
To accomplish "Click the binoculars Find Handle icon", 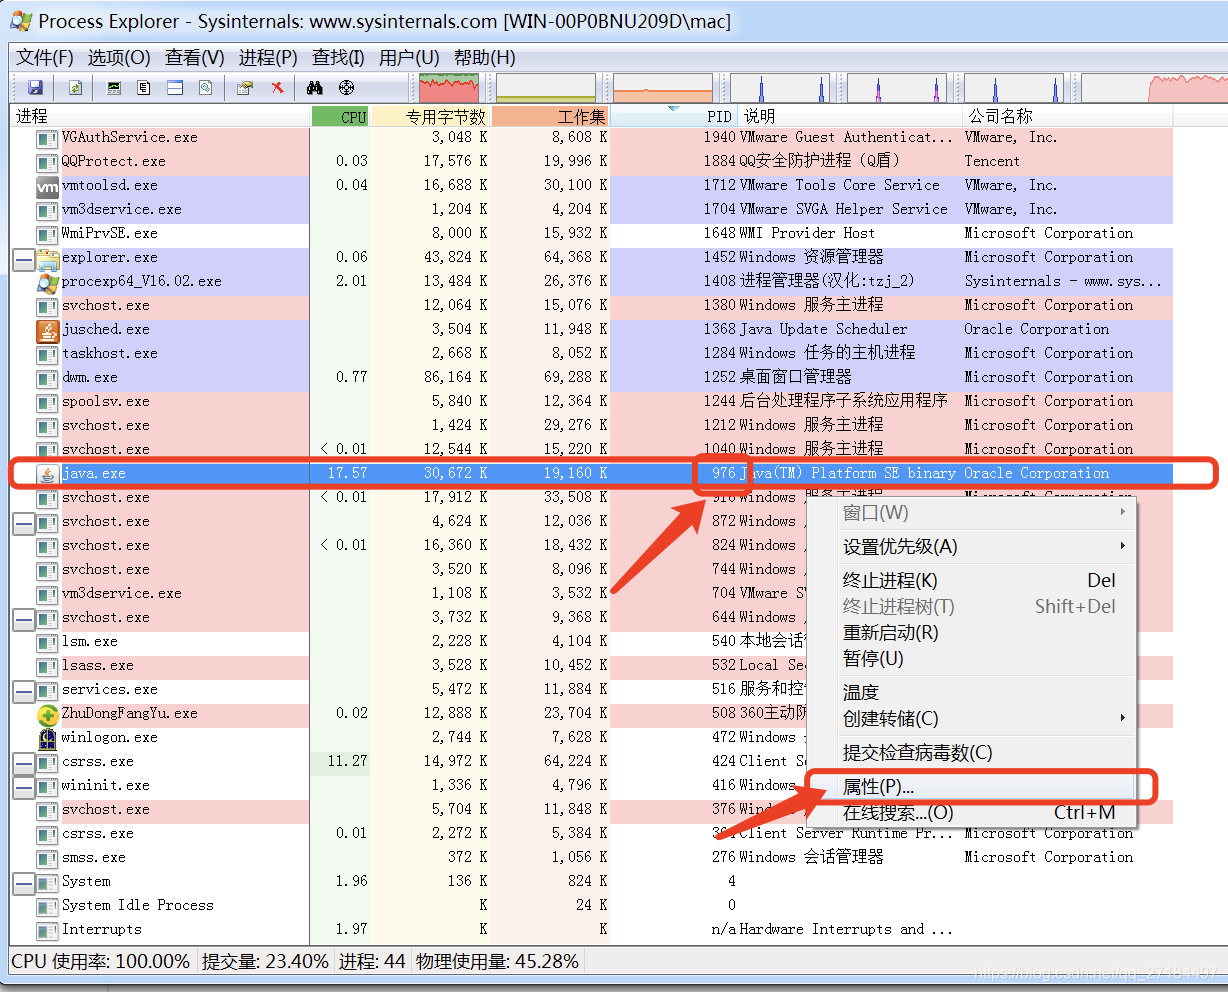I will (x=315, y=88).
